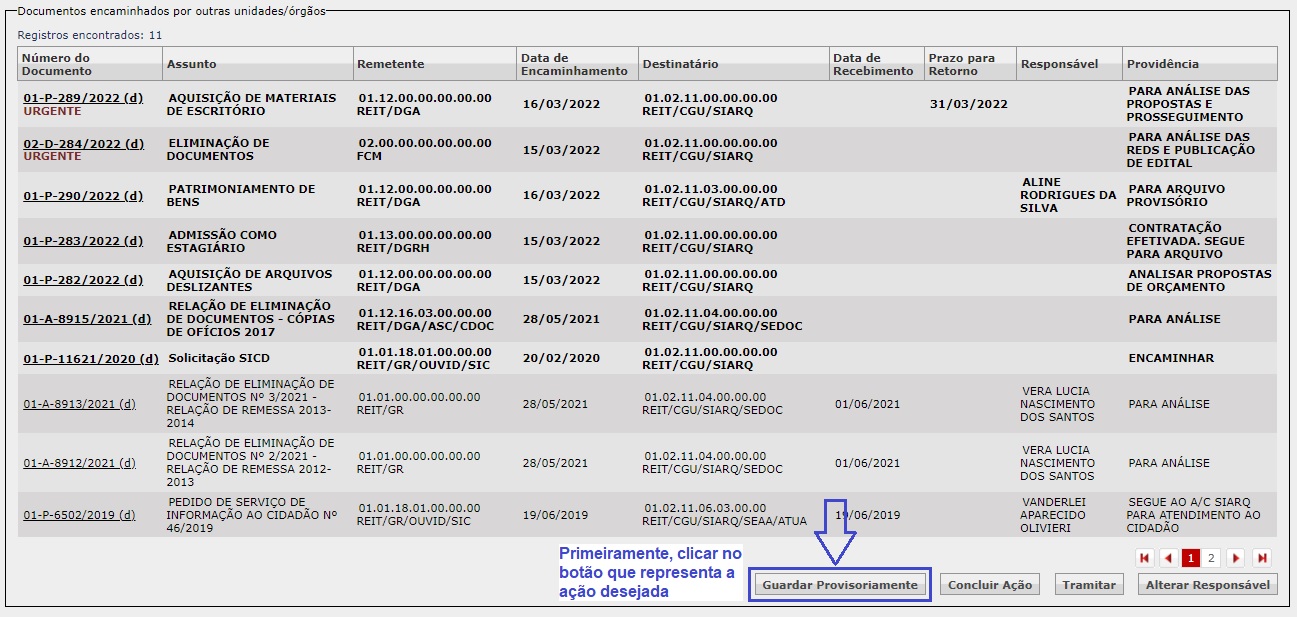Open document 01-P-282/2022 (d)
The image size is (1297, 617).
(83, 280)
